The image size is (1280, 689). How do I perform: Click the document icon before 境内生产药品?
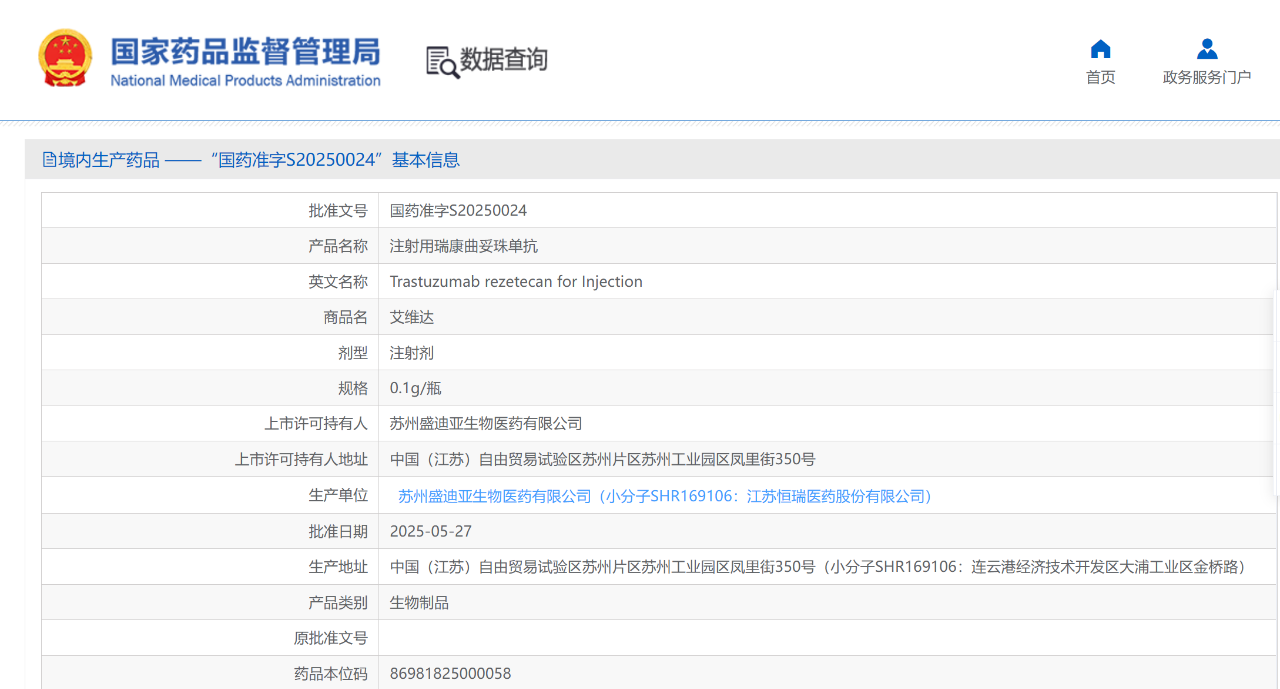pyautogui.click(x=49, y=160)
